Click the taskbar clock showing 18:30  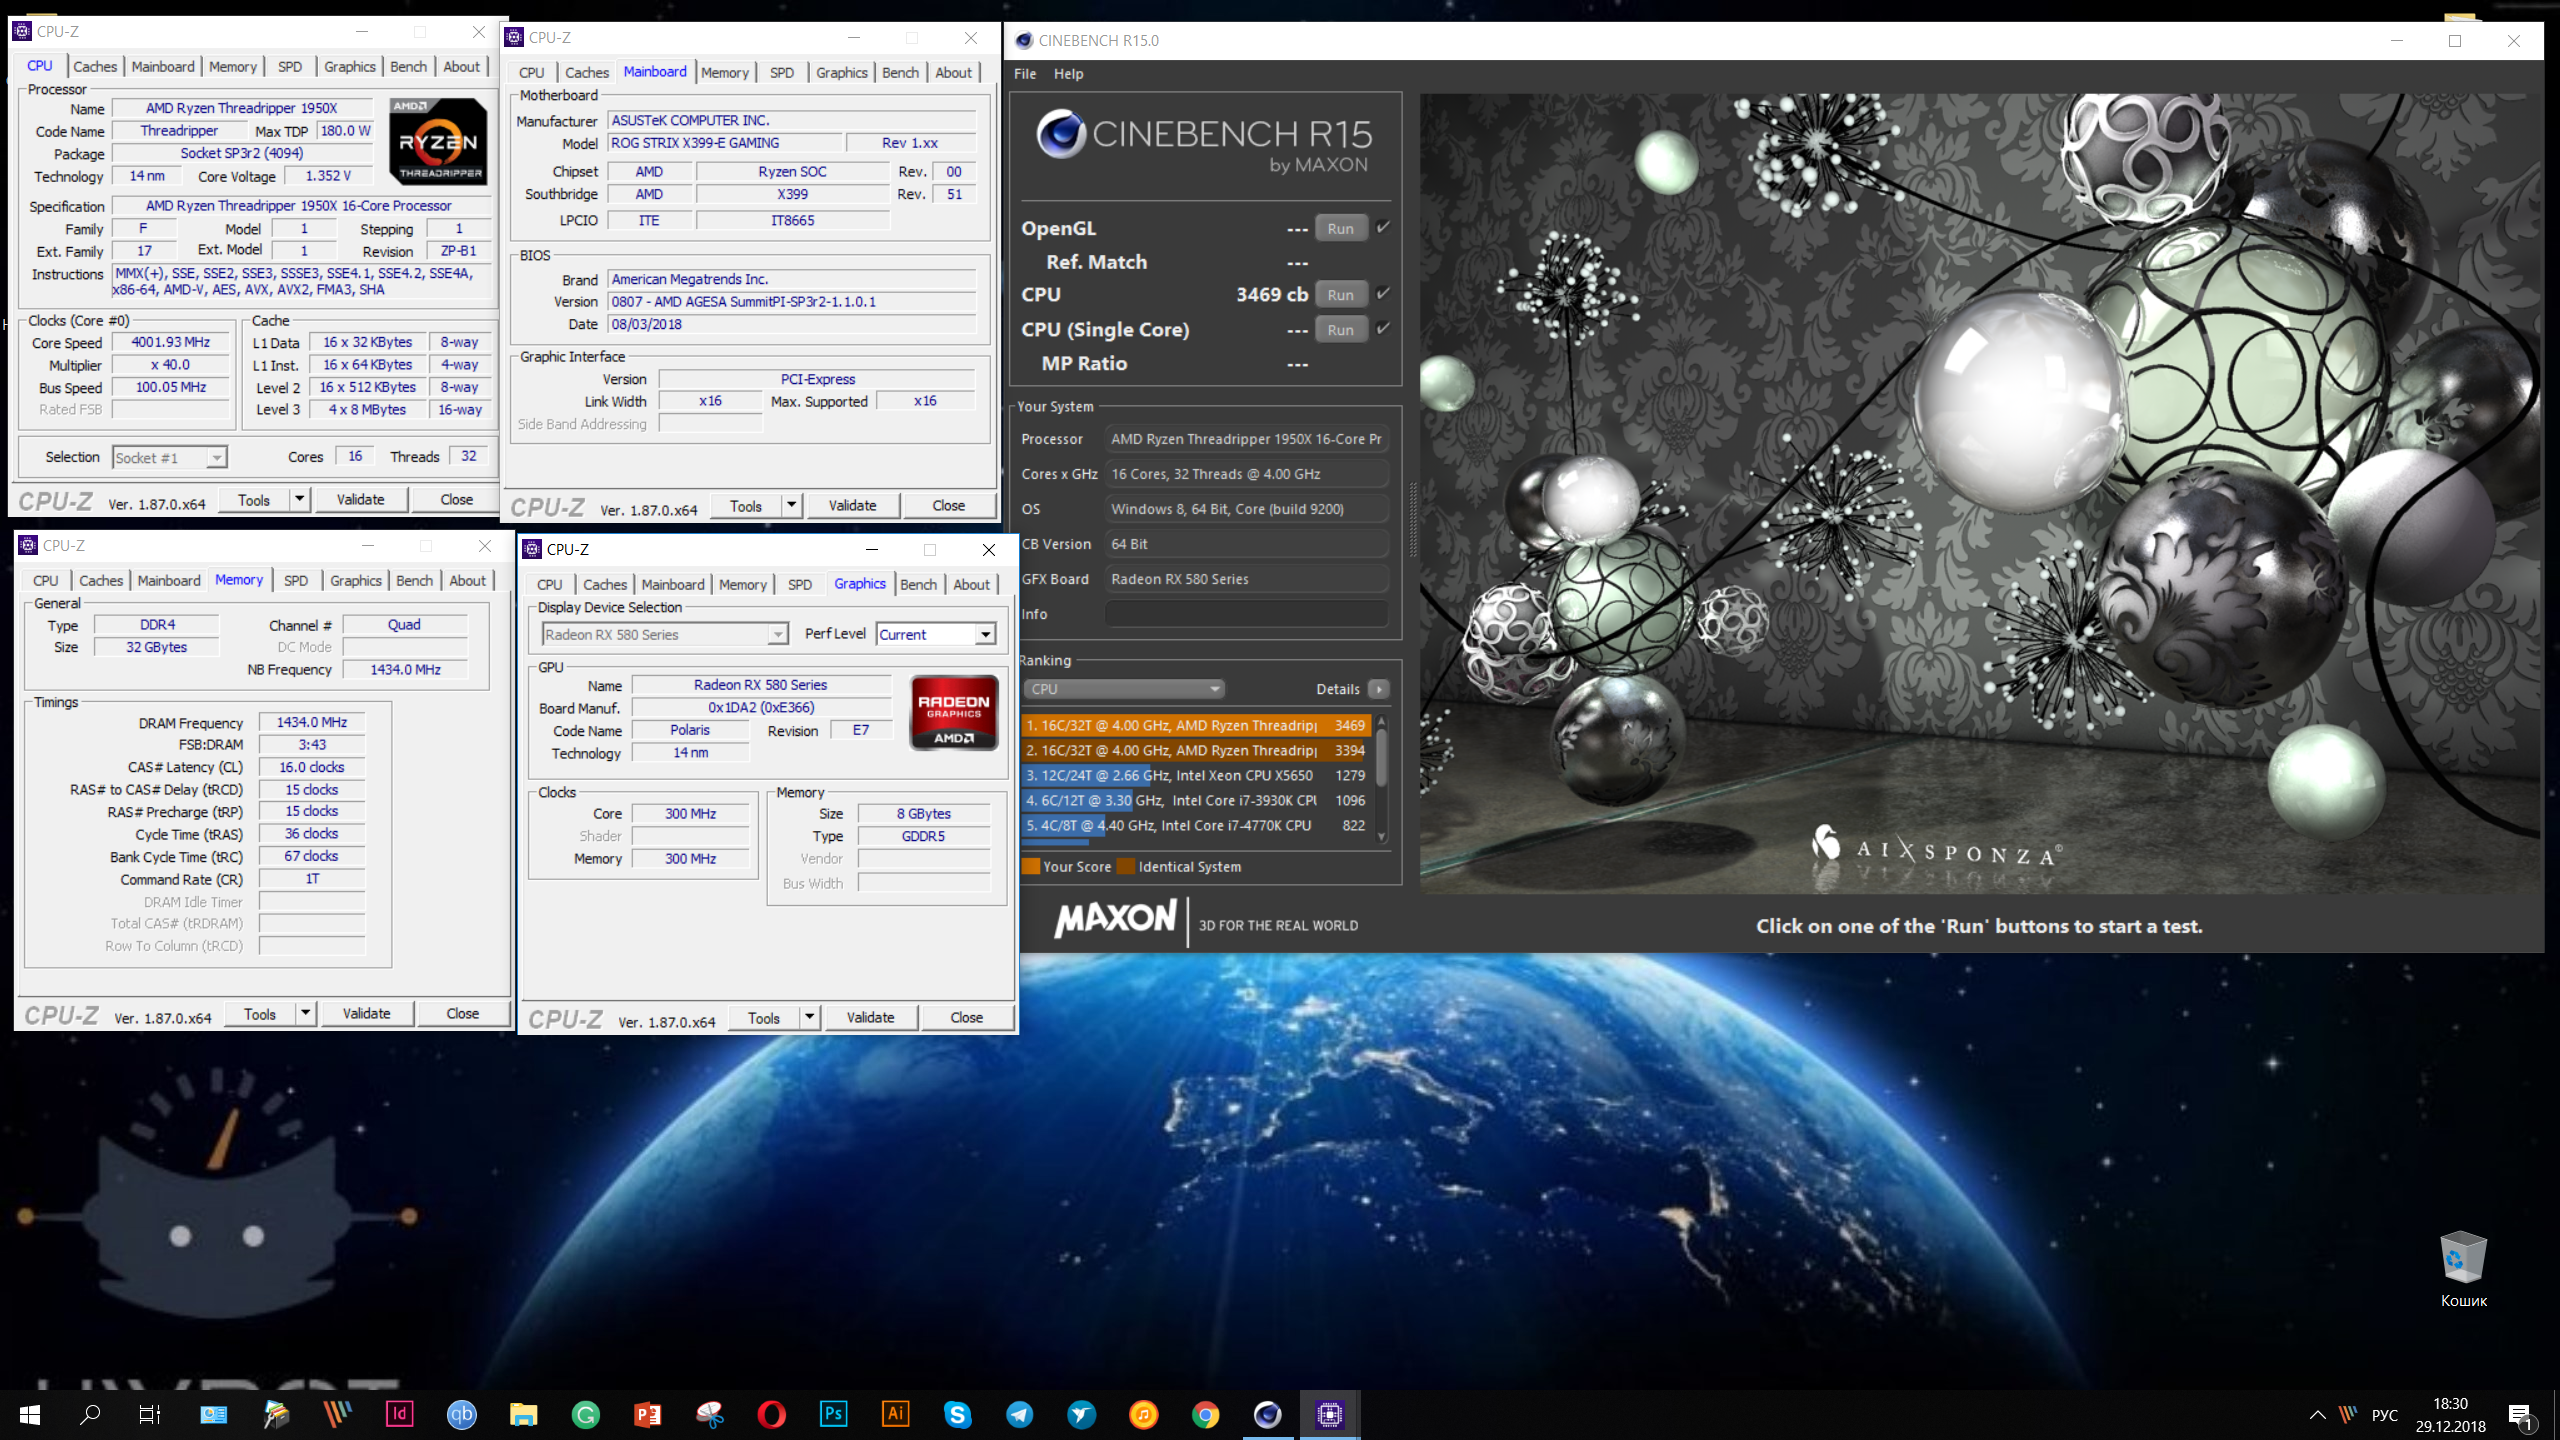(2450, 1415)
